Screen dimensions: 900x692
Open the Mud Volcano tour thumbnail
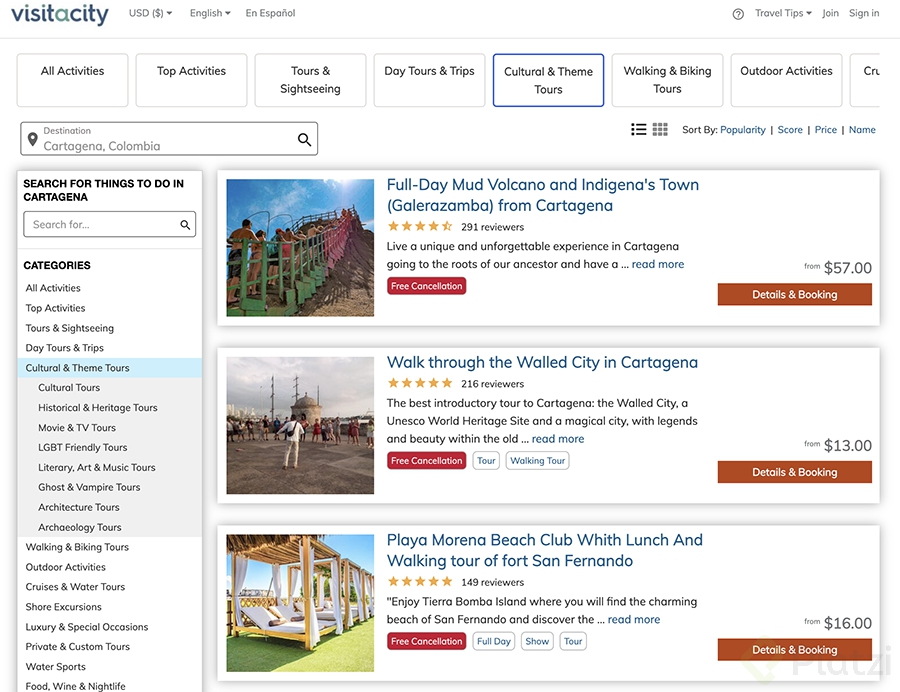click(300, 248)
